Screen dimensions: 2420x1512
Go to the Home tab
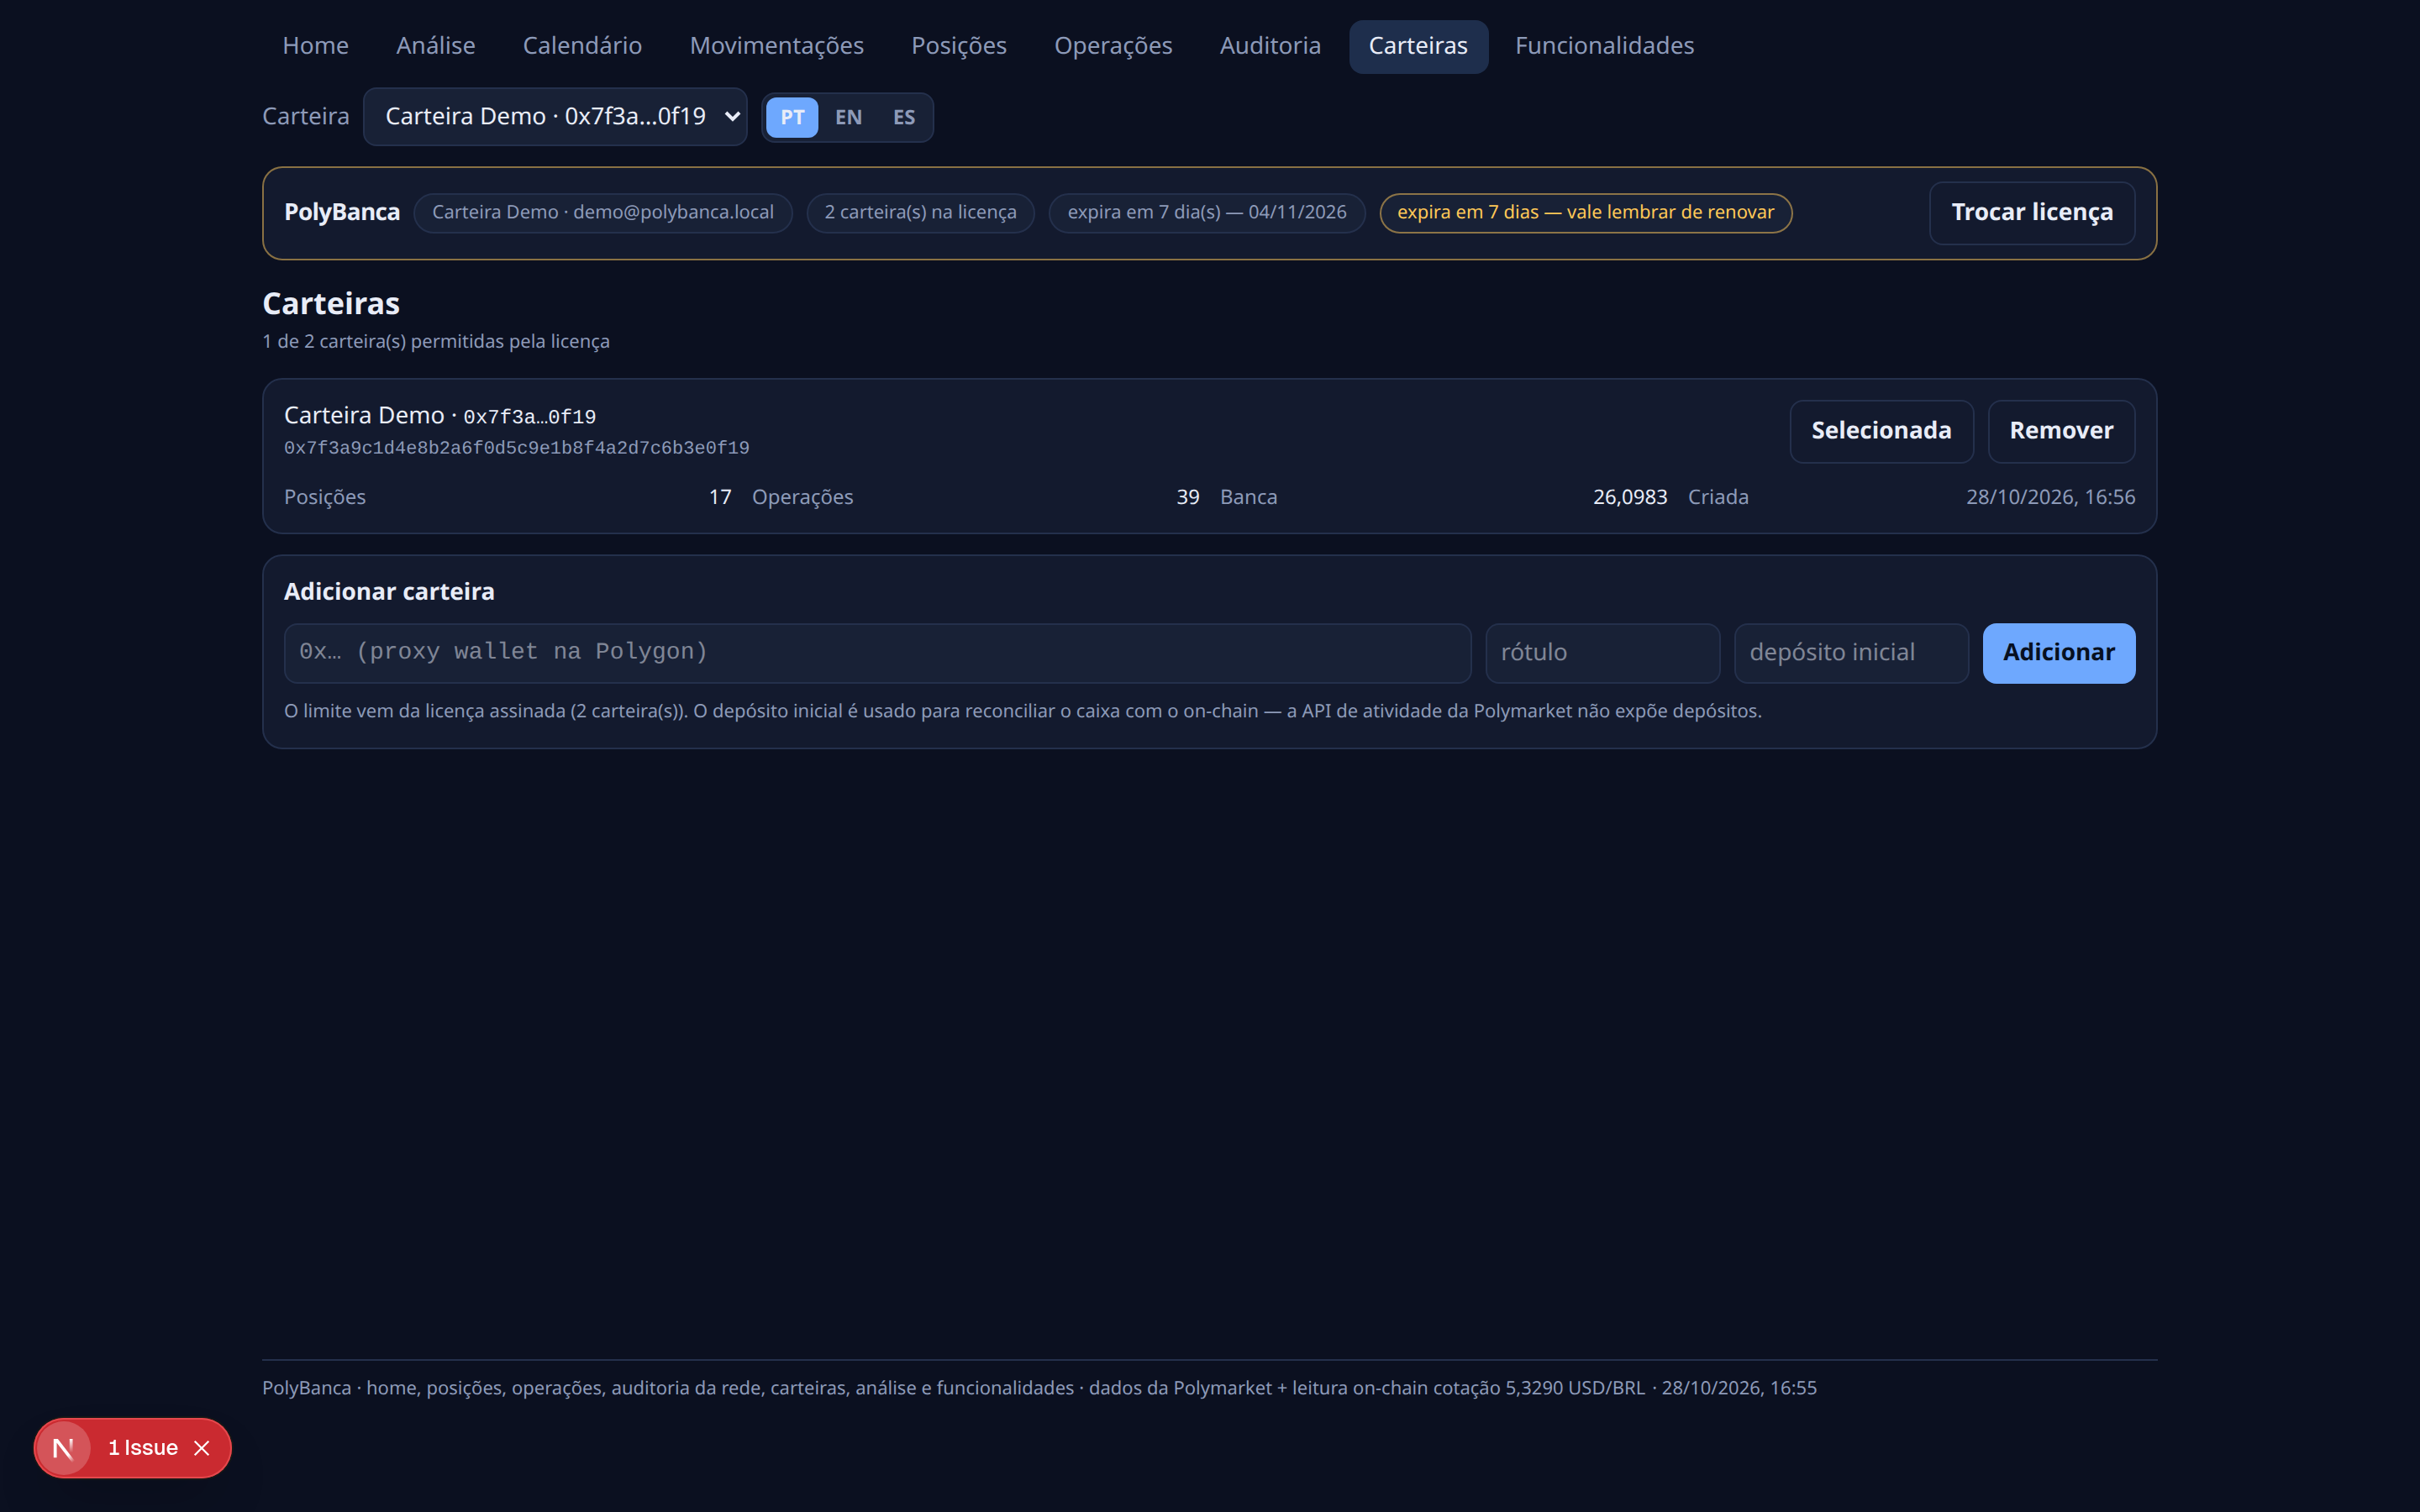pos(315,46)
